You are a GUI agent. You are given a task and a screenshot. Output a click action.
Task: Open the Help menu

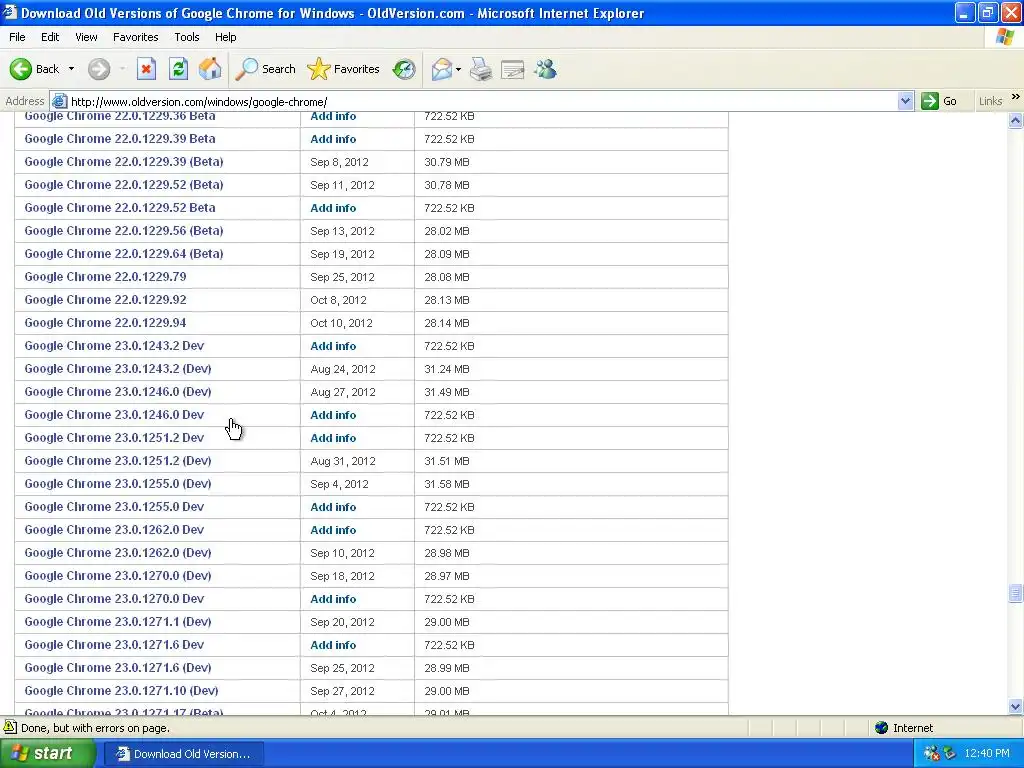pos(225,37)
